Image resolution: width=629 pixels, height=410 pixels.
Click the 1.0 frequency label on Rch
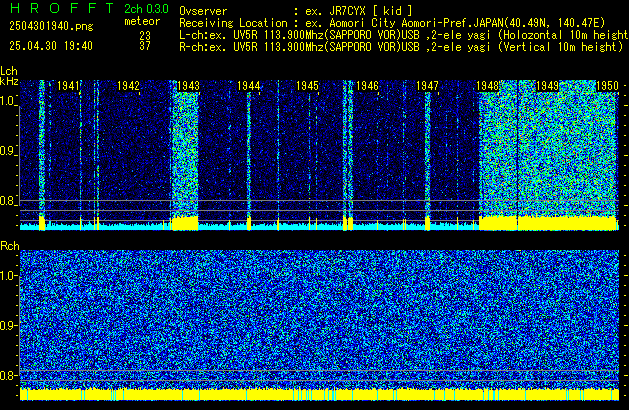pos(8,276)
